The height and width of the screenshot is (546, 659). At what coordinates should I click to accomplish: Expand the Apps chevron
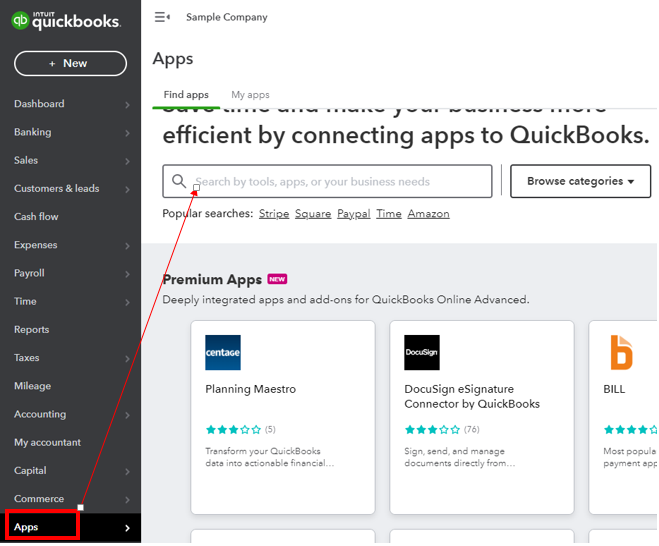tap(127, 528)
